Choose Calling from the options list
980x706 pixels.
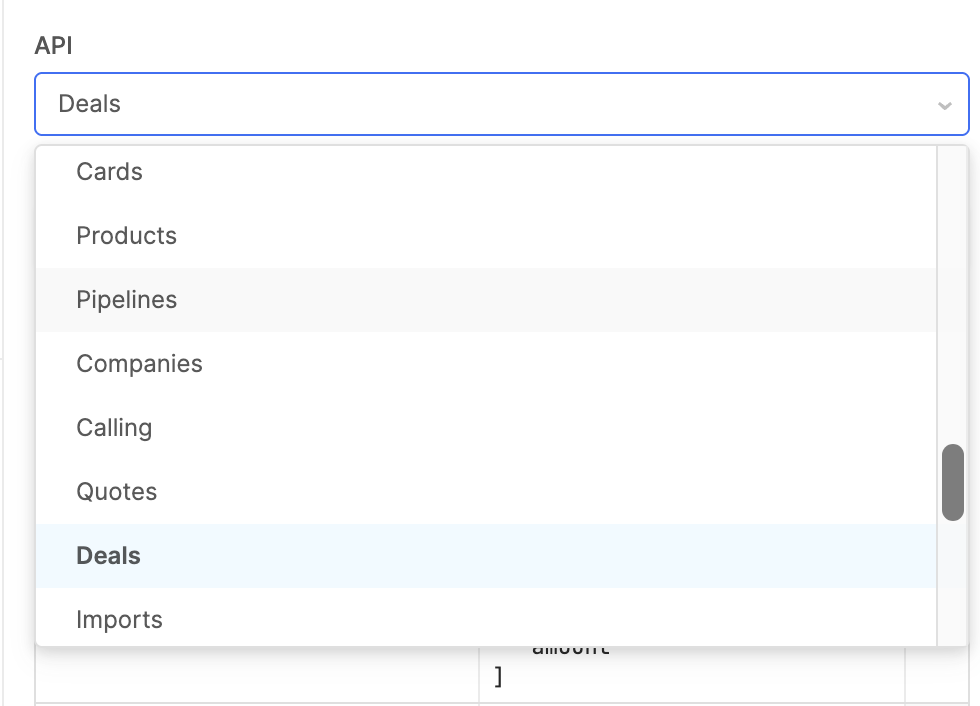tap(115, 428)
